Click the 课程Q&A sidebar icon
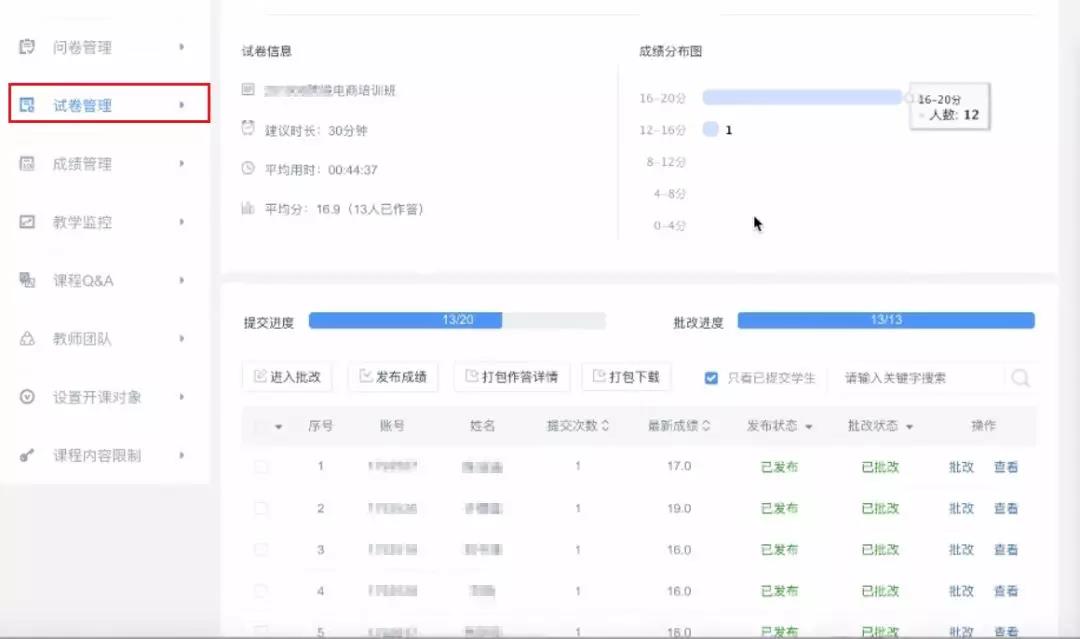Image resolution: width=1080 pixels, height=639 pixels. (27, 280)
